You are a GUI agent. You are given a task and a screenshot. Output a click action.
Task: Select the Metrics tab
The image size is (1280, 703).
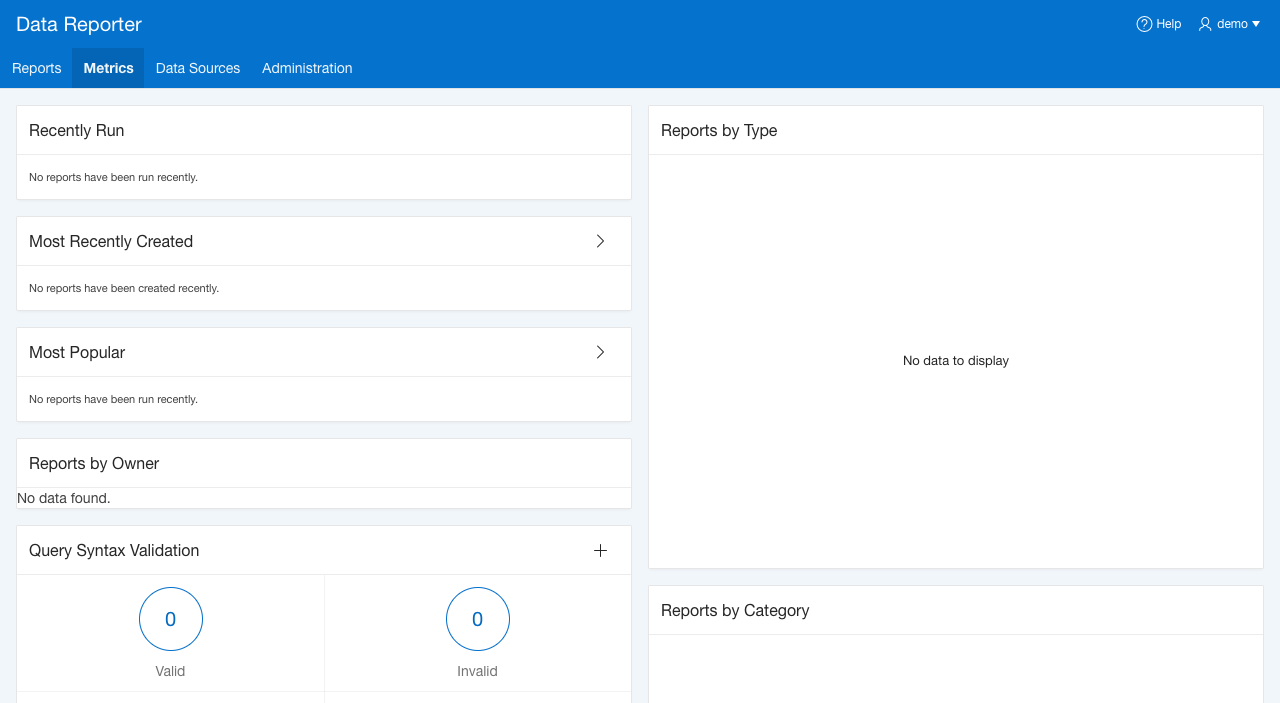coord(108,68)
